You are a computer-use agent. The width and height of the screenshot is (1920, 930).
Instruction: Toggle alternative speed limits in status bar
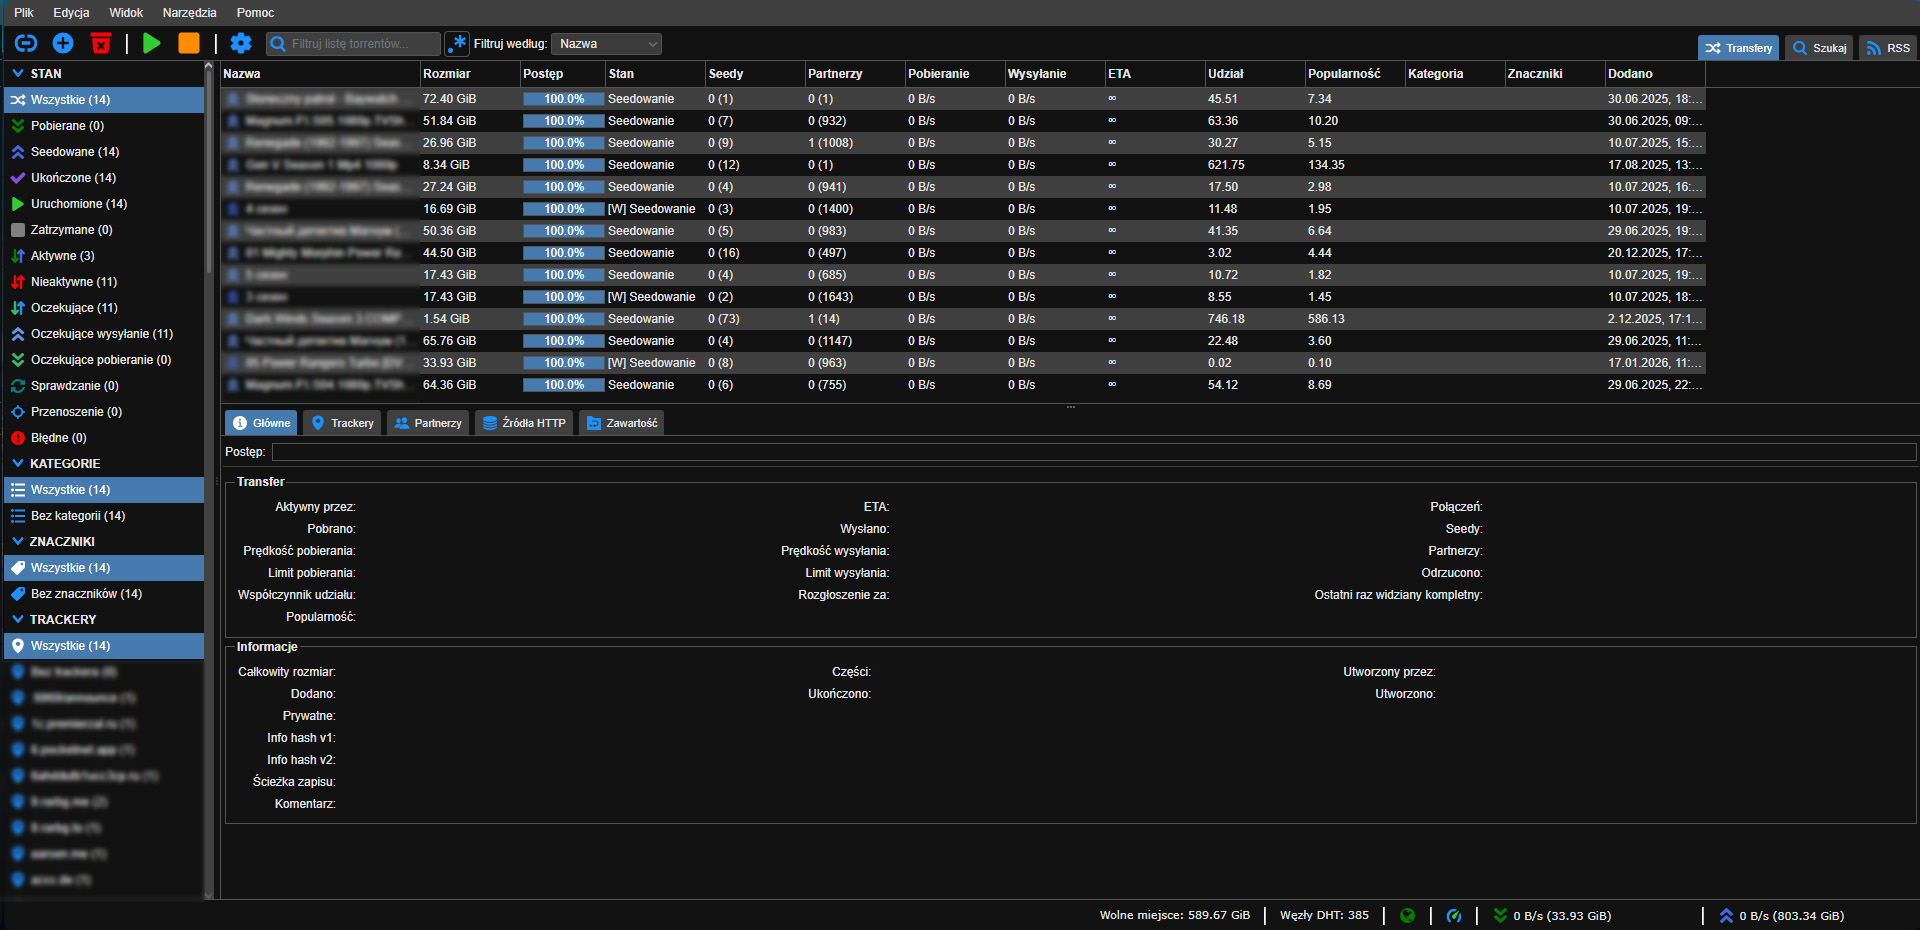coord(1454,915)
